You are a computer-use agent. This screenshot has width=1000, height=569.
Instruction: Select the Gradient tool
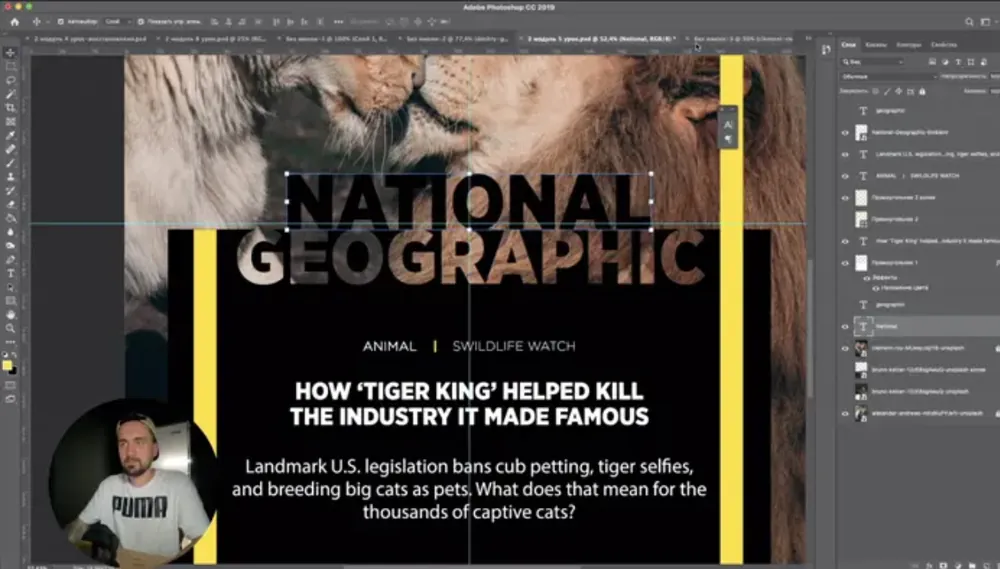(x=10, y=218)
